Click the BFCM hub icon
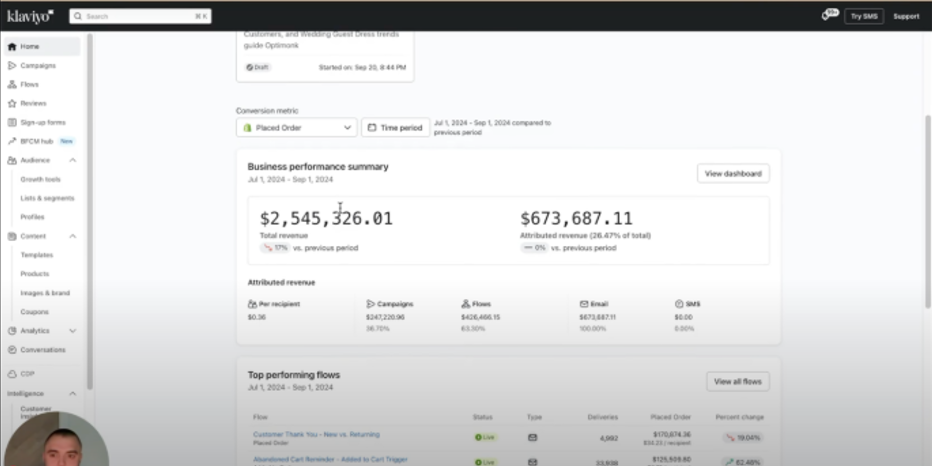This screenshot has width=932, height=466. (x=12, y=141)
